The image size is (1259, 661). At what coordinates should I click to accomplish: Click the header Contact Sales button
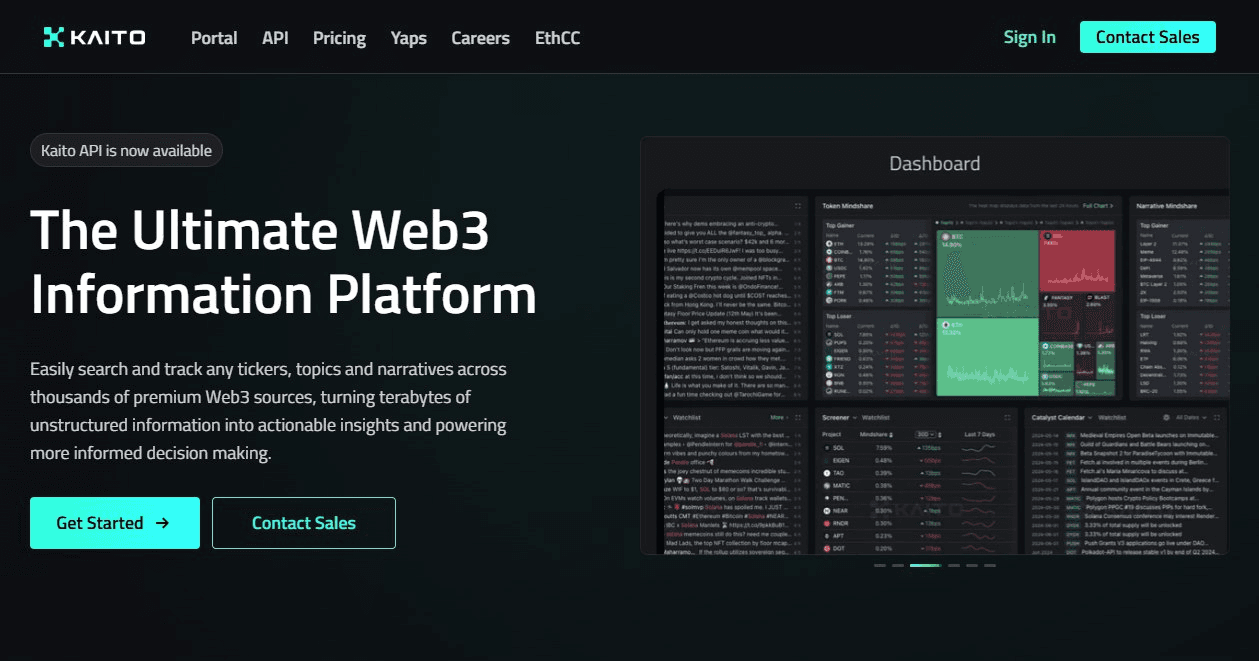[1147, 37]
